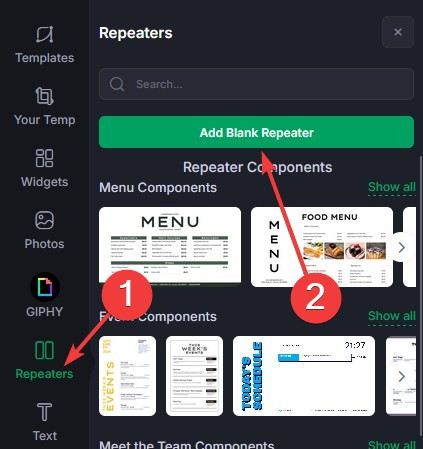
Task: Show all Menu Components
Action: [392, 187]
